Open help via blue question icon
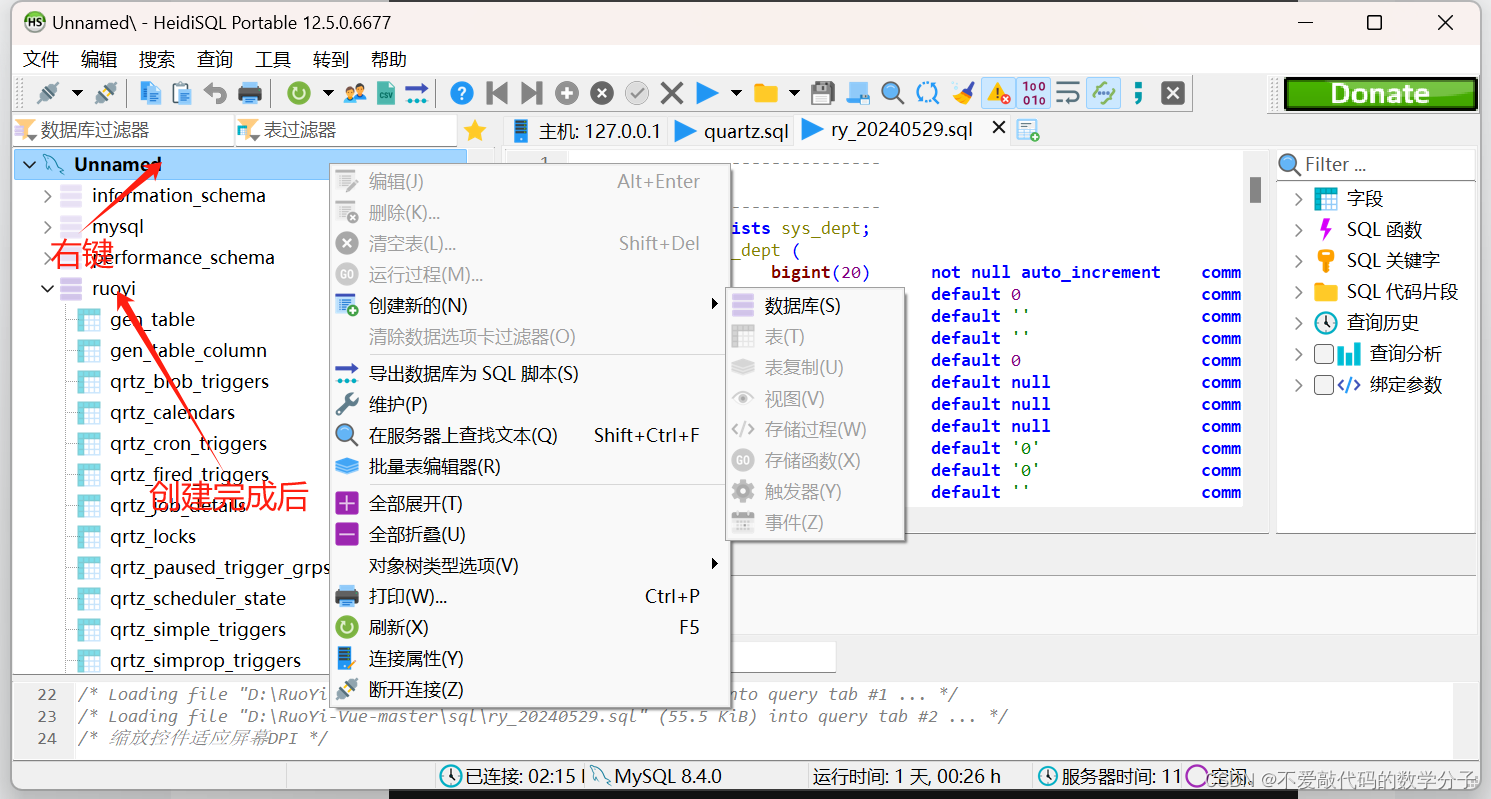Viewport: 1491px width, 799px height. (461, 93)
